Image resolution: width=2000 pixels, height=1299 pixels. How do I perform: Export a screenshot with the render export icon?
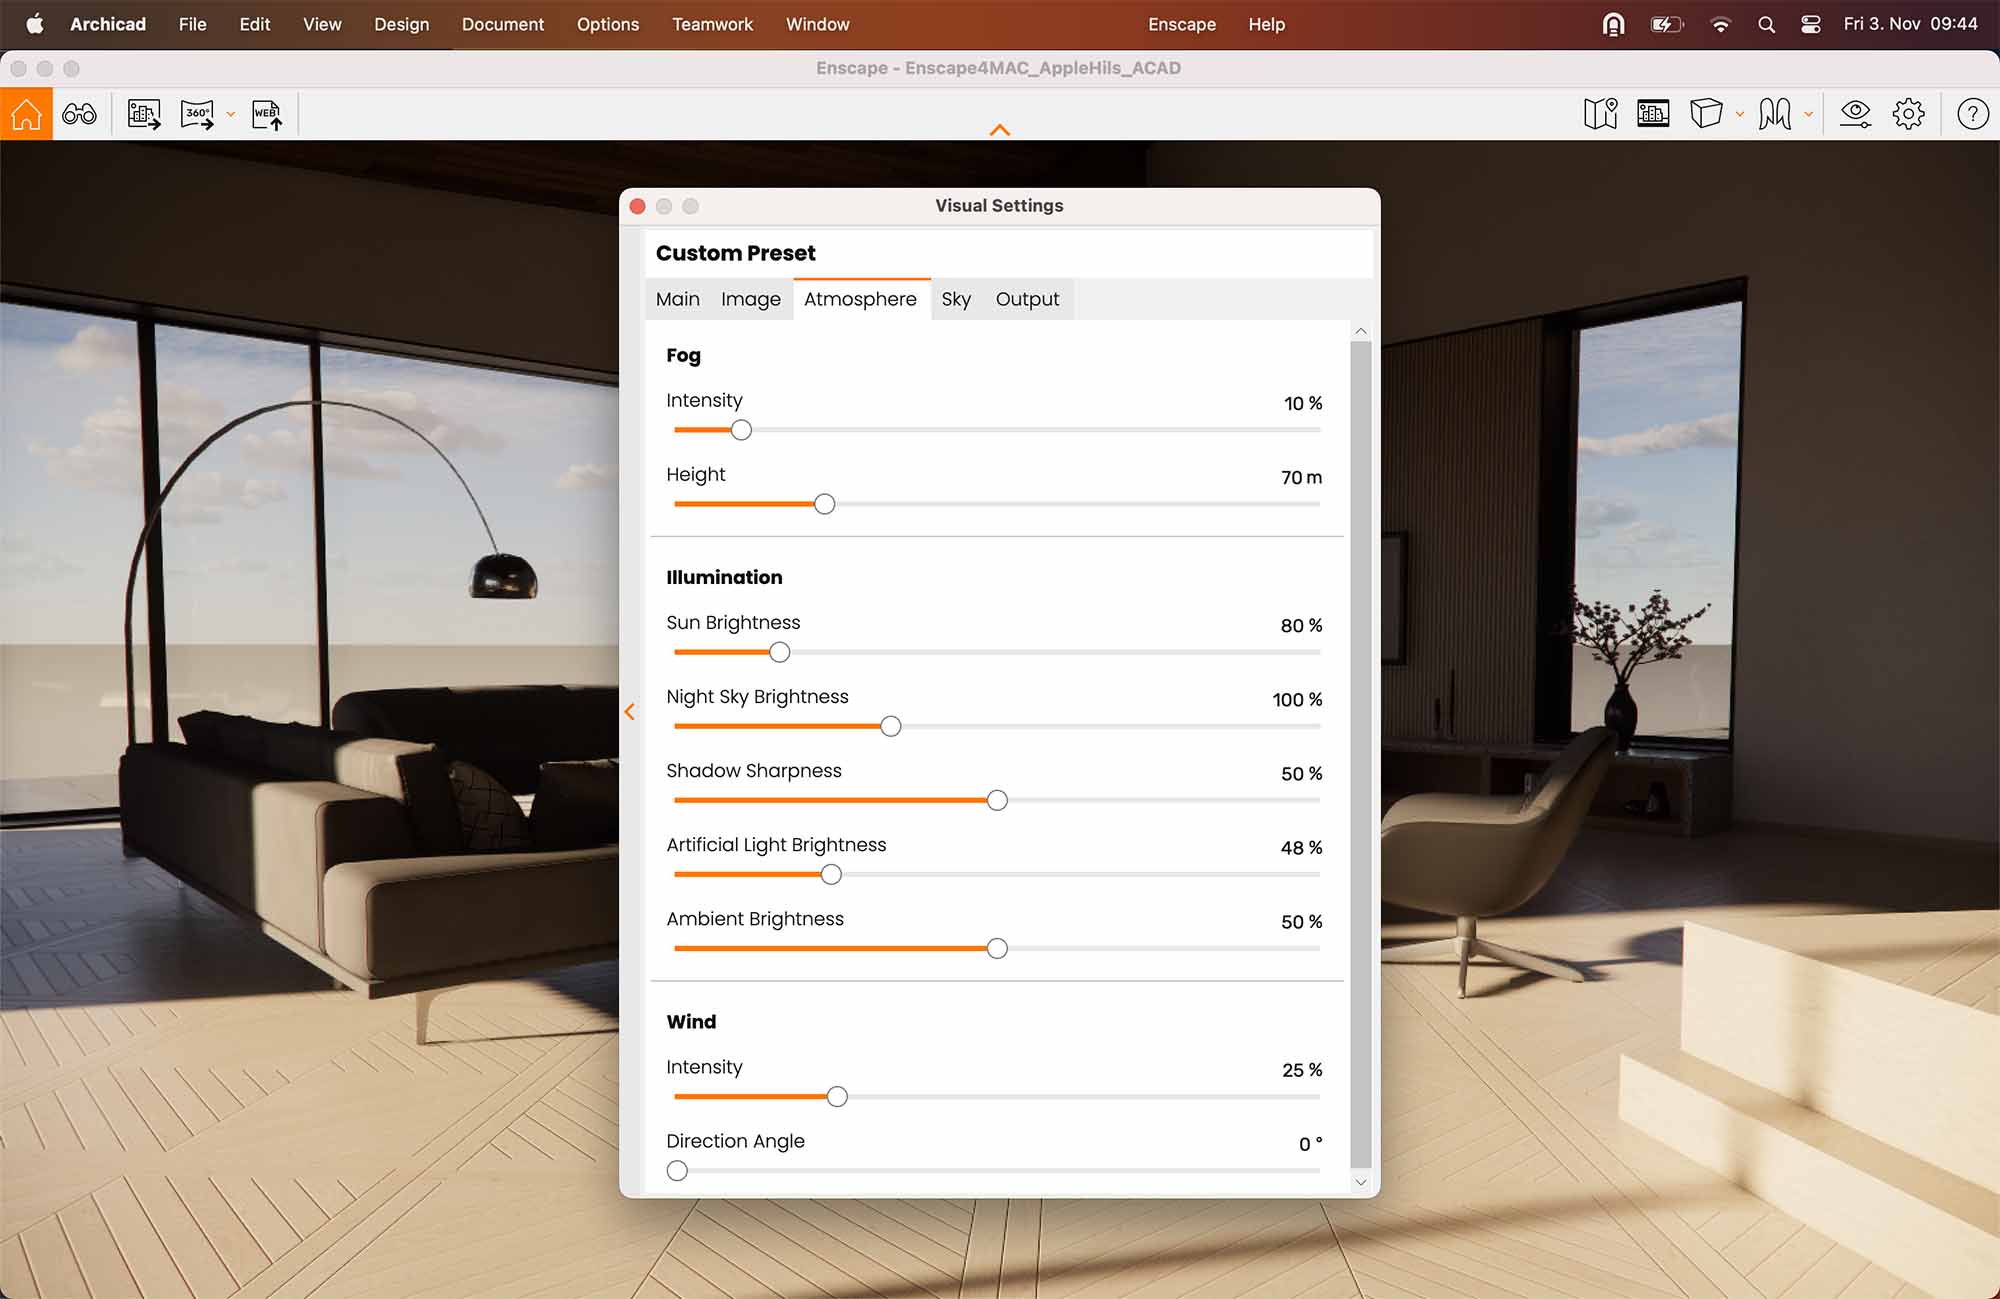tap(142, 113)
